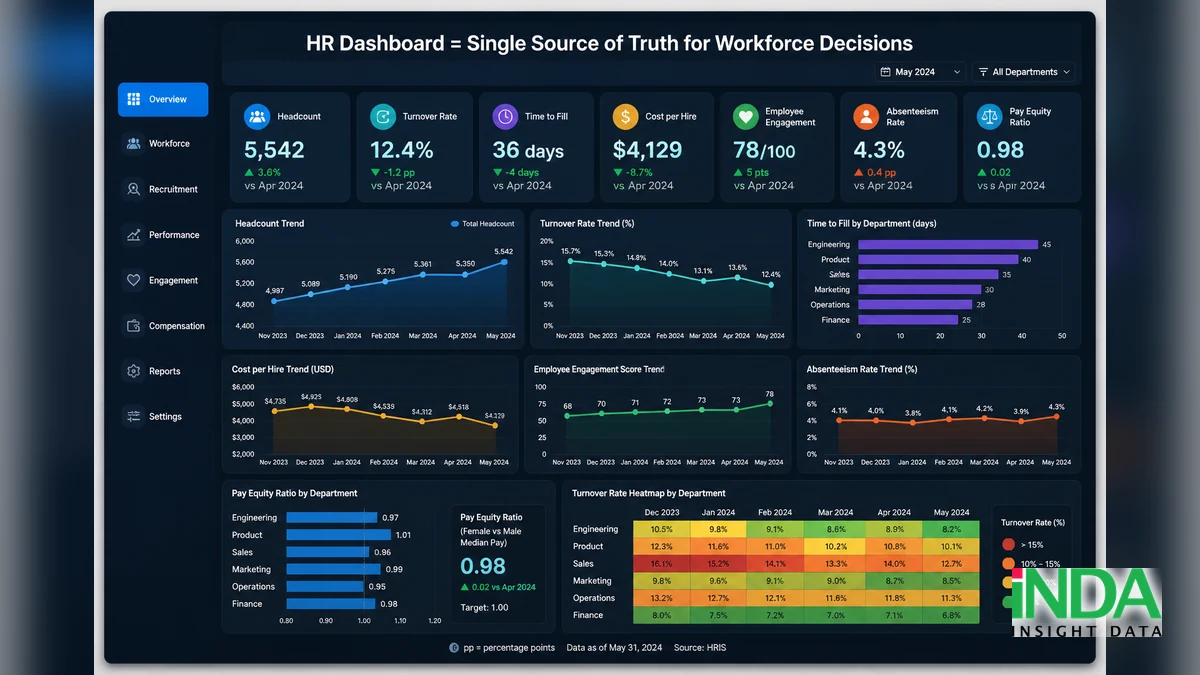Click the Engineering bar in Time to Fill
This screenshot has height=675, width=1200.
(947, 244)
